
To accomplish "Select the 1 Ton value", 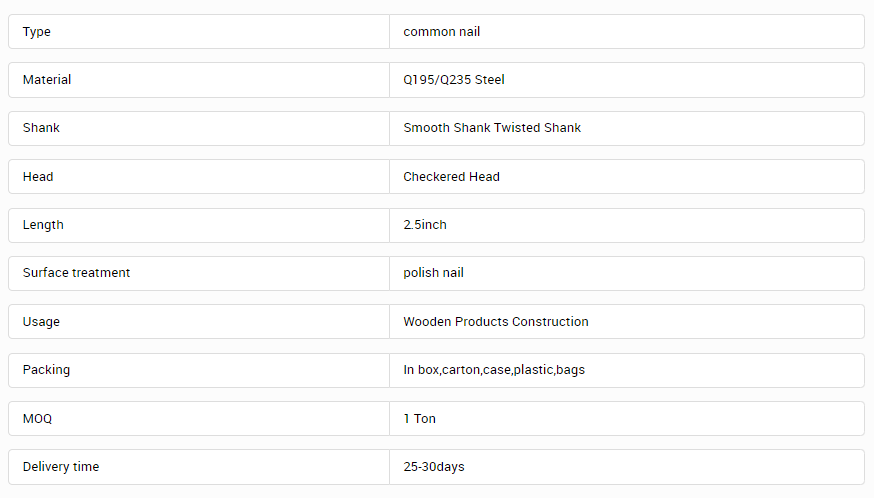I will (419, 419).
